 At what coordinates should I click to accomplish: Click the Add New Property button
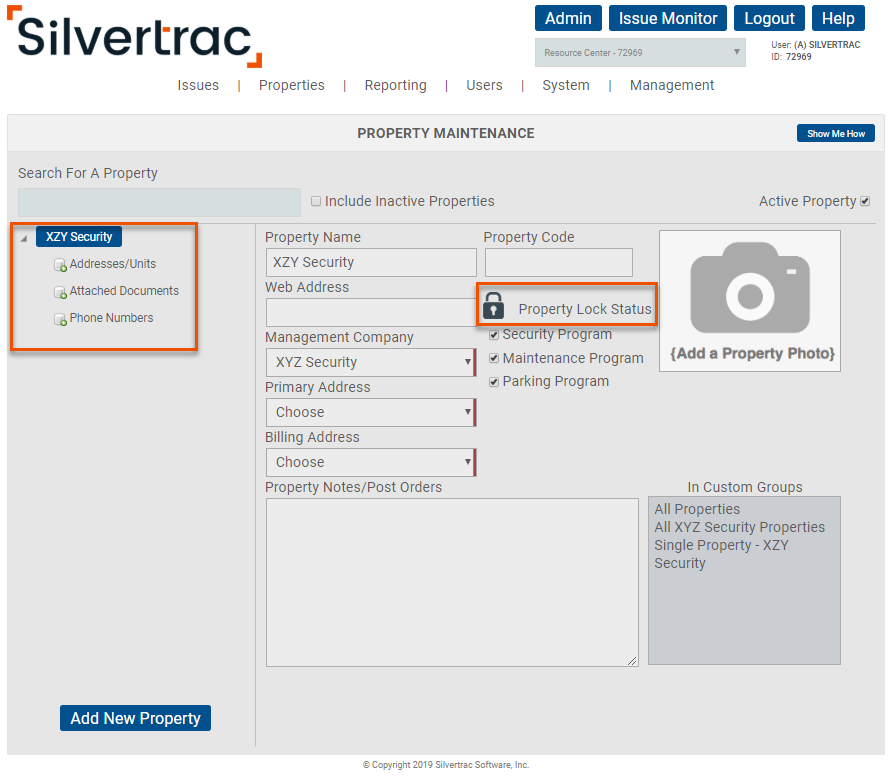pos(135,718)
